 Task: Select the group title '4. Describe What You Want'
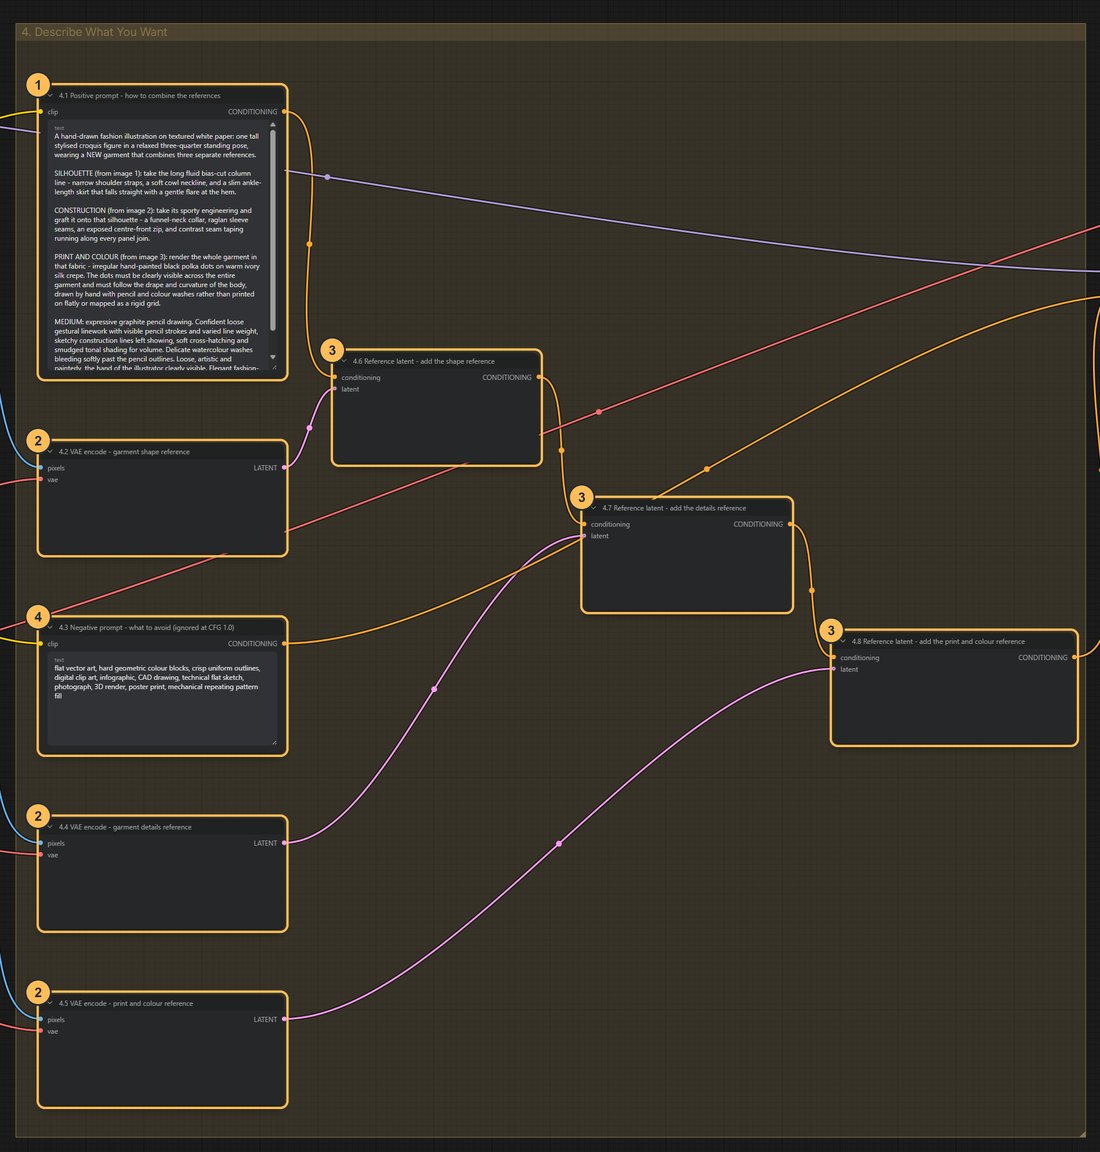(x=94, y=32)
